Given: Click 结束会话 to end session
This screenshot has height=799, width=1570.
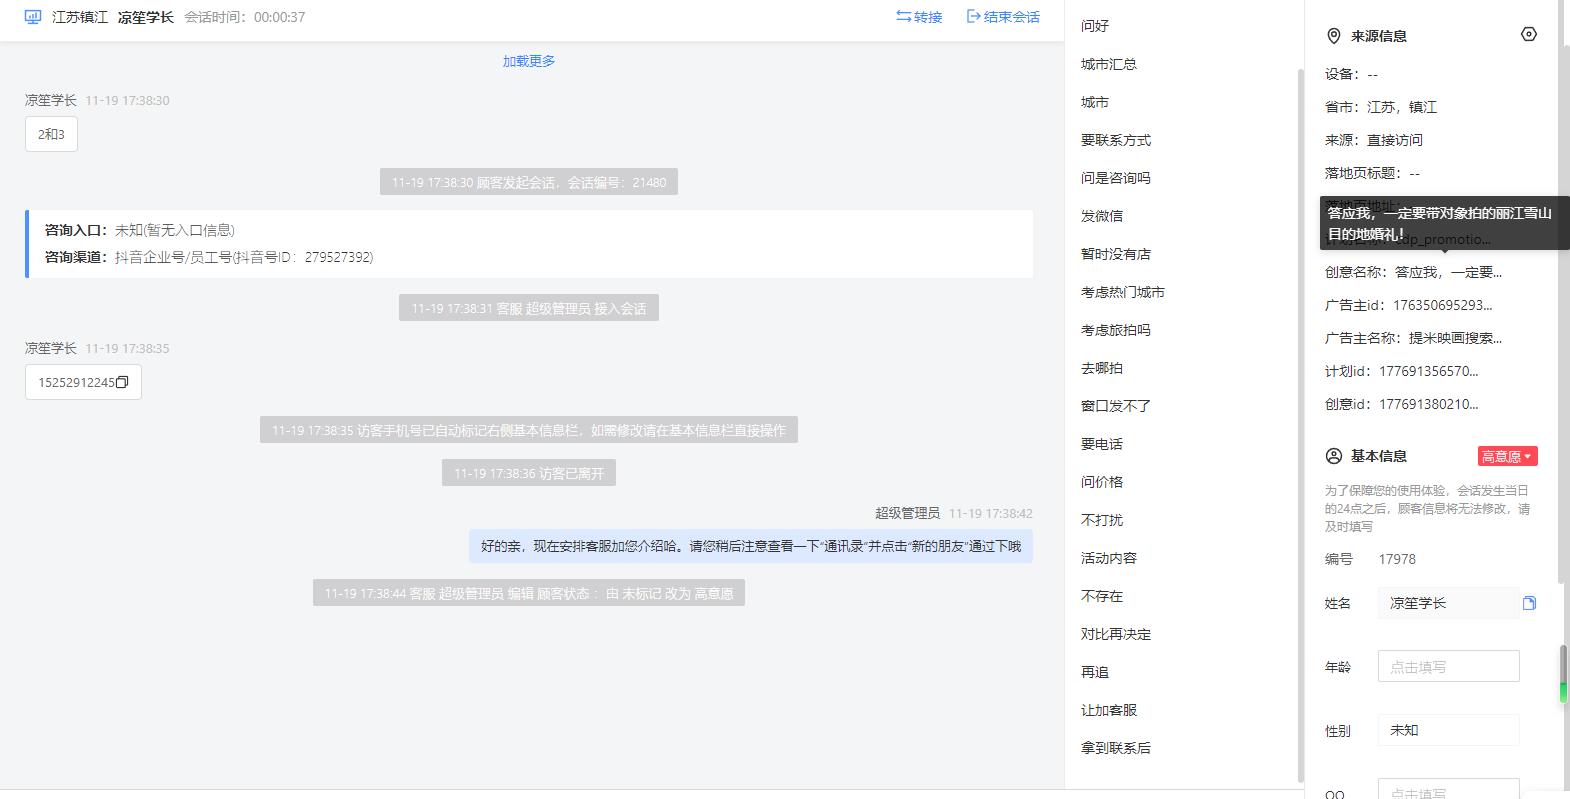Looking at the screenshot, I should point(1003,17).
